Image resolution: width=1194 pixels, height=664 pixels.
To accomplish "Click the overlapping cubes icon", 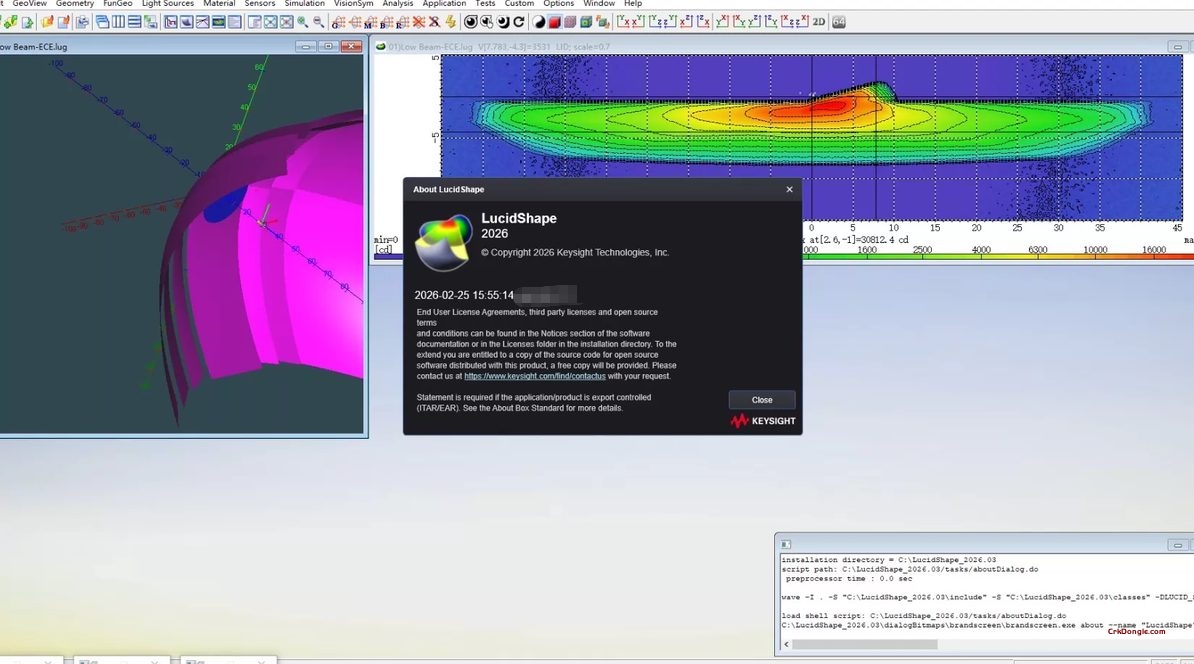I will [602, 22].
